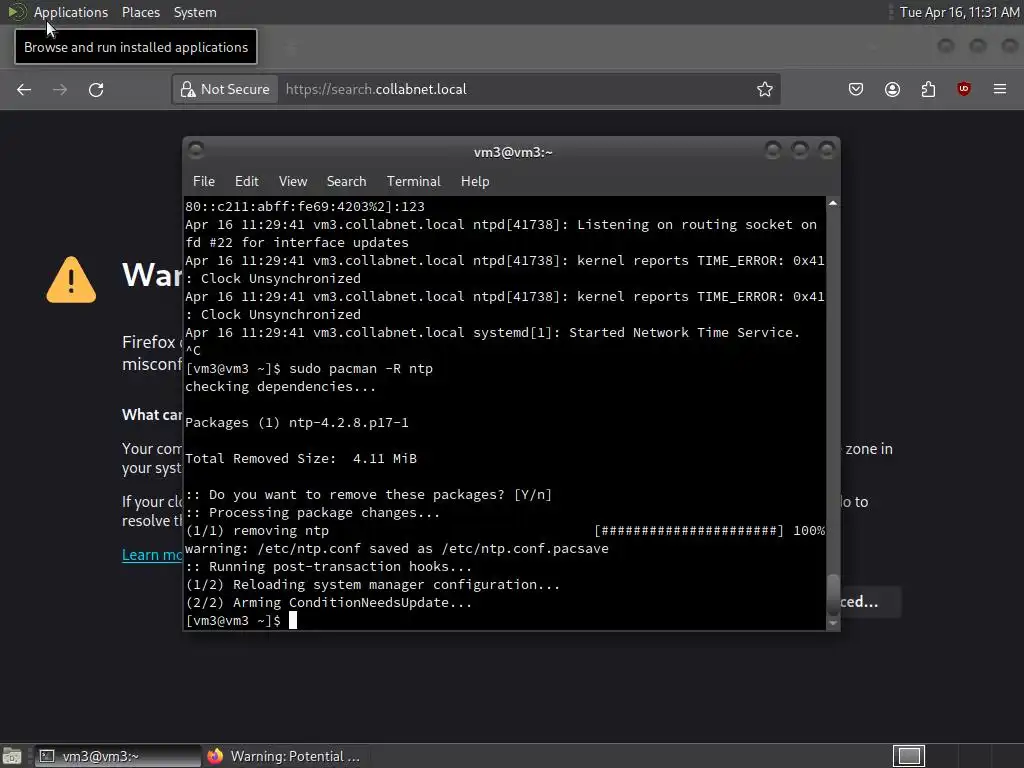This screenshot has width=1024, height=768.
Task: Open the Terminal menu in the menubar
Action: (x=413, y=182)
